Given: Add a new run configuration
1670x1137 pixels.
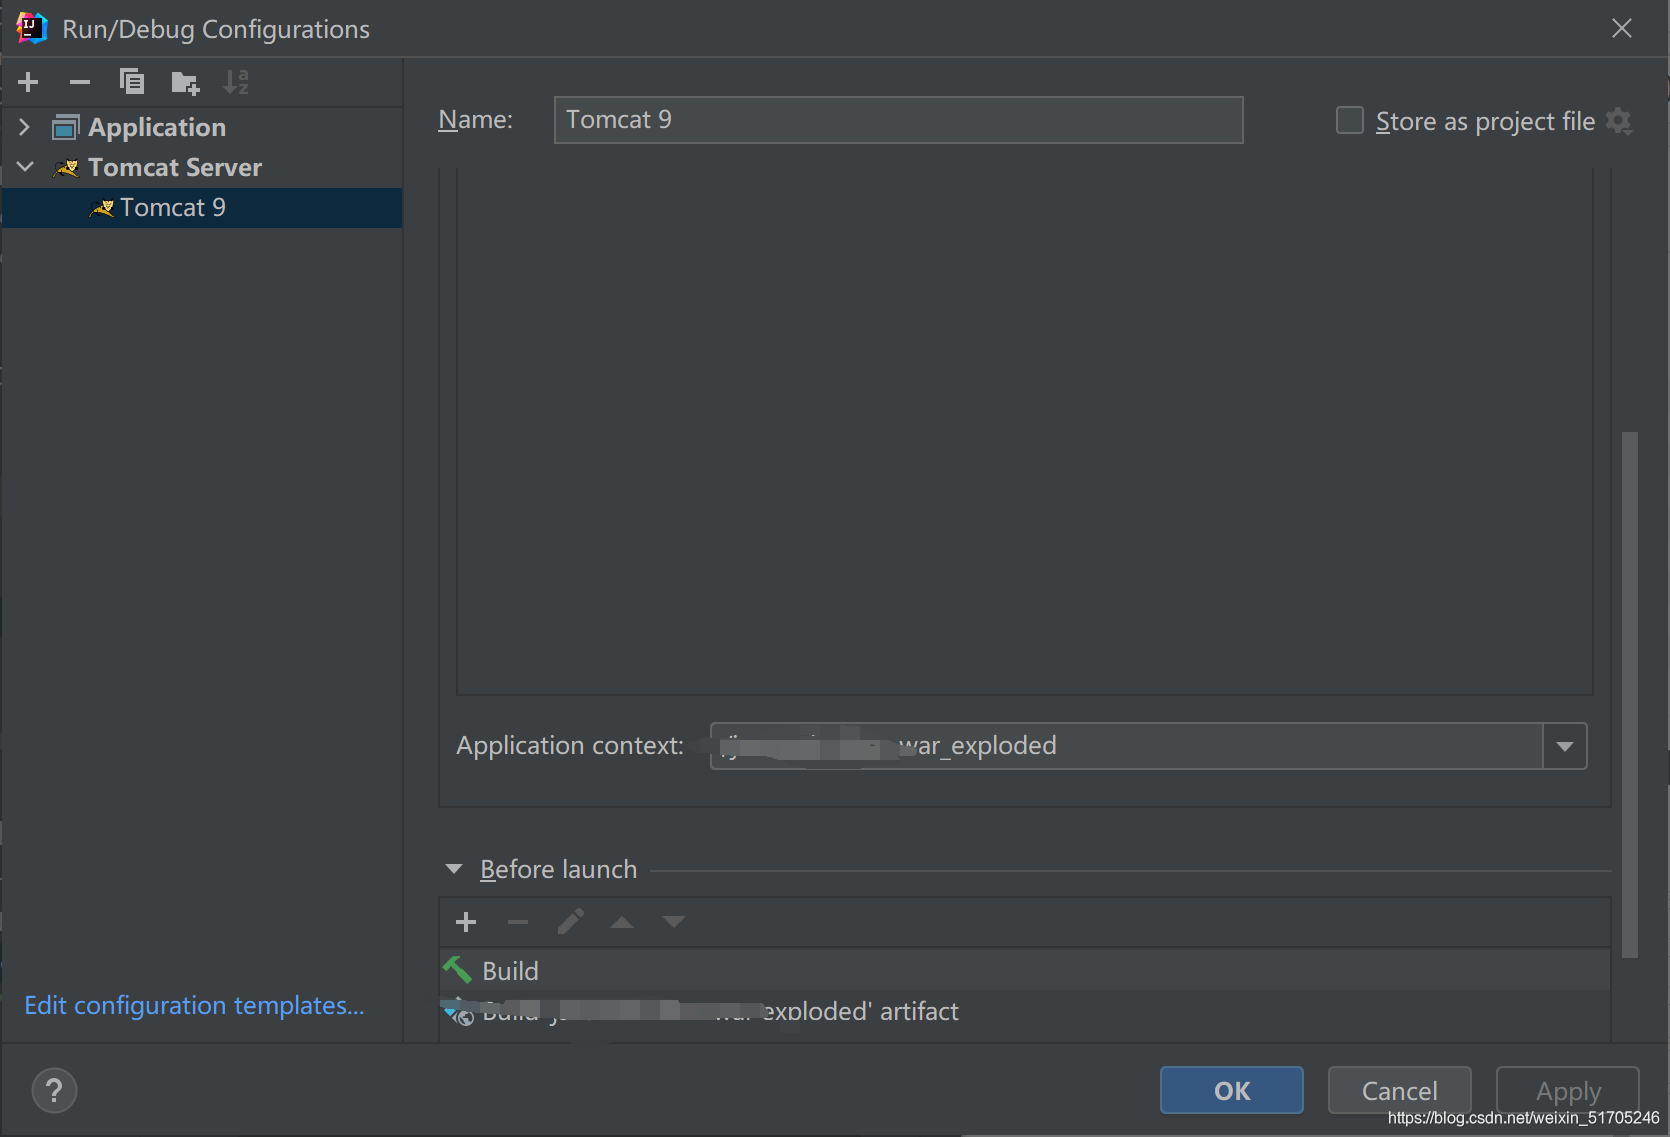Looking at the screenshot, I should [27, 82].
